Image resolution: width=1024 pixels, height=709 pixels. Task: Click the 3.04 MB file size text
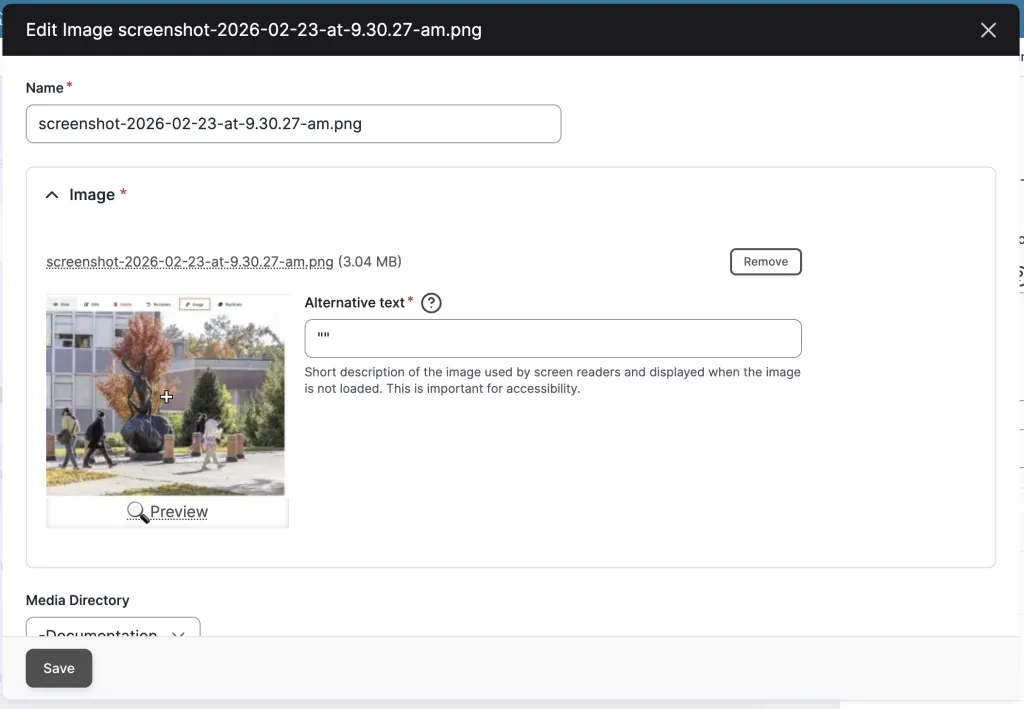(x=370, y=262)
